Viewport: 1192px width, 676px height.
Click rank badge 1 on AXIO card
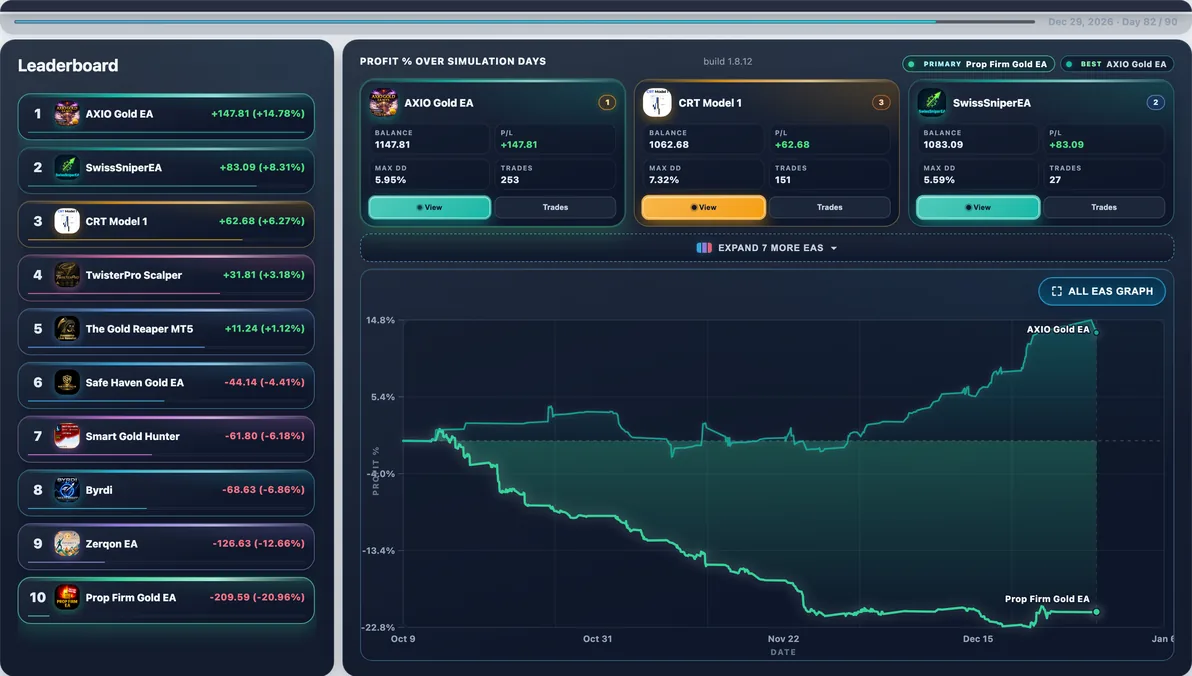point(607,102)
